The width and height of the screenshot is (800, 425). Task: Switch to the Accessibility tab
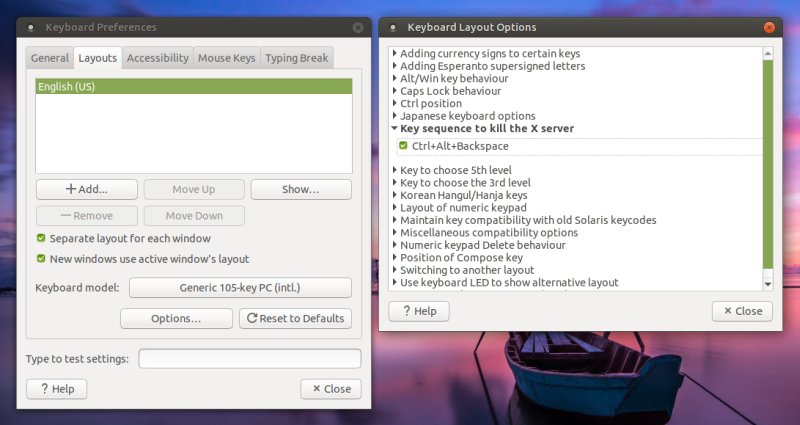(157, 58)
